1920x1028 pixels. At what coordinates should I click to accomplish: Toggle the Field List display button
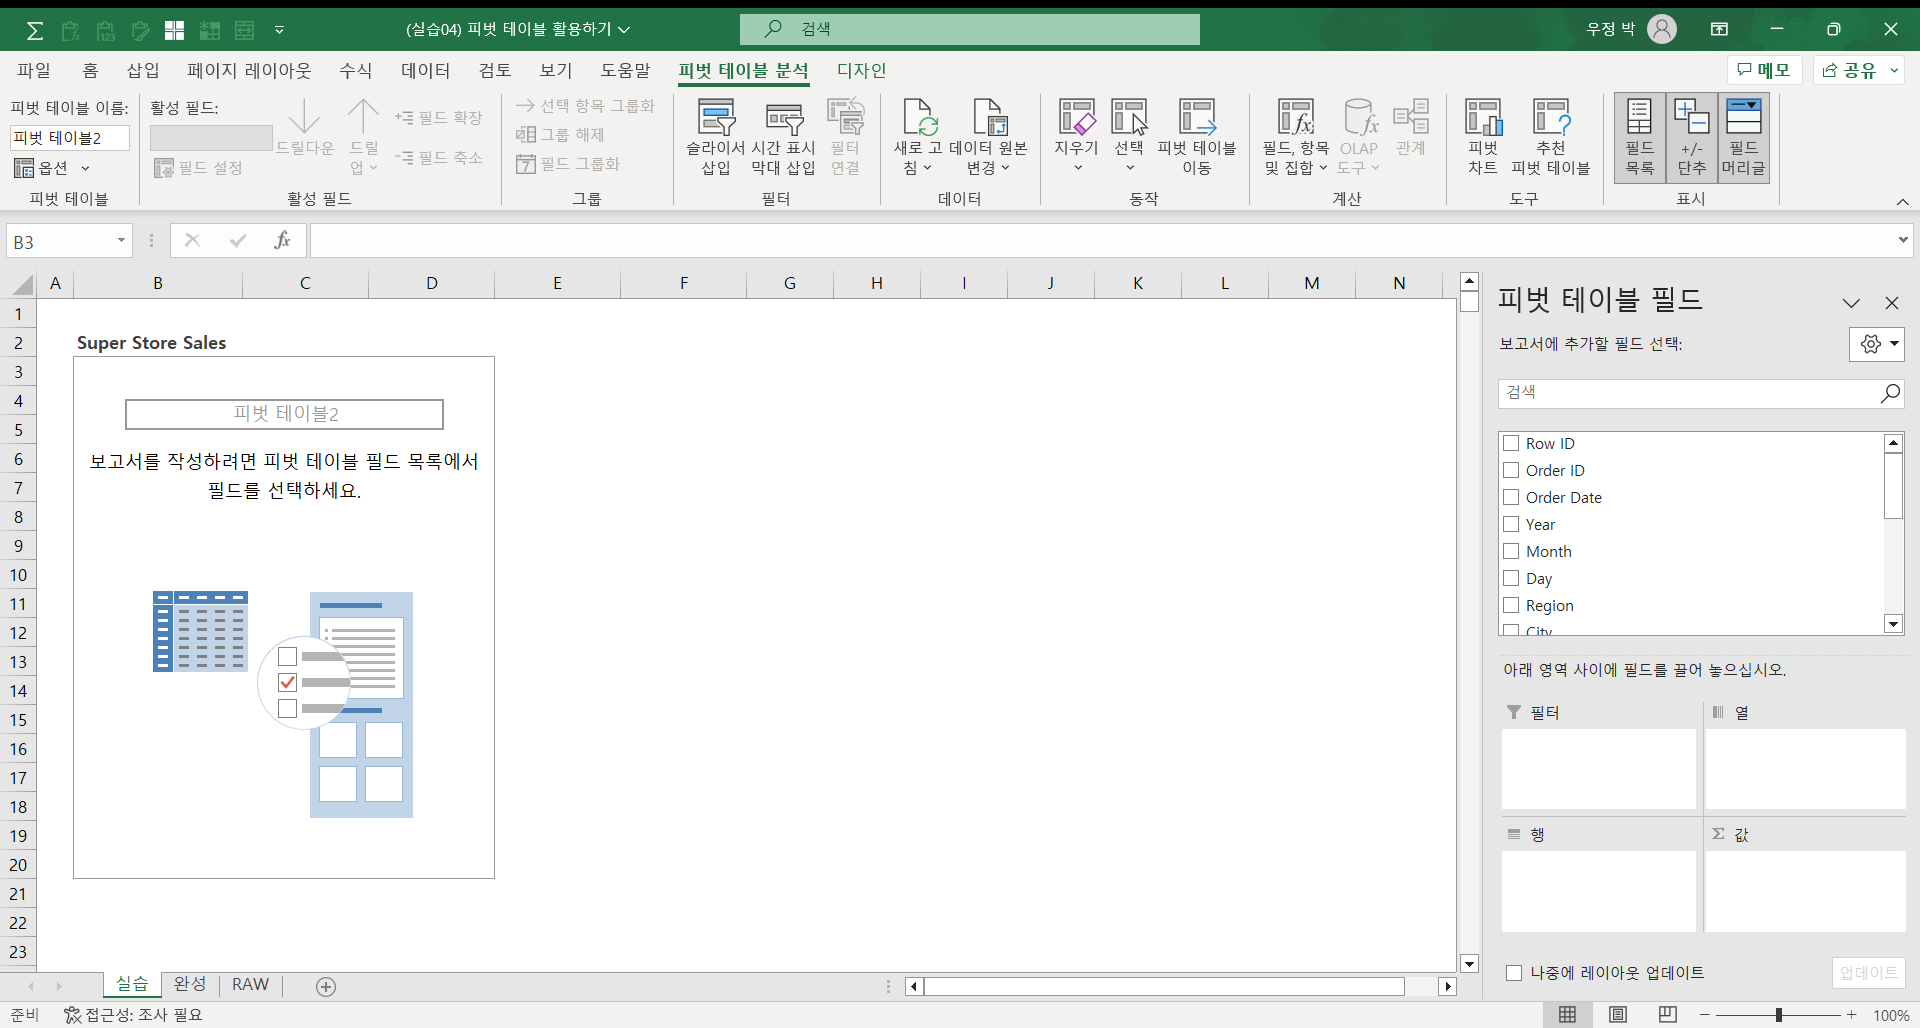point(1640,138)
